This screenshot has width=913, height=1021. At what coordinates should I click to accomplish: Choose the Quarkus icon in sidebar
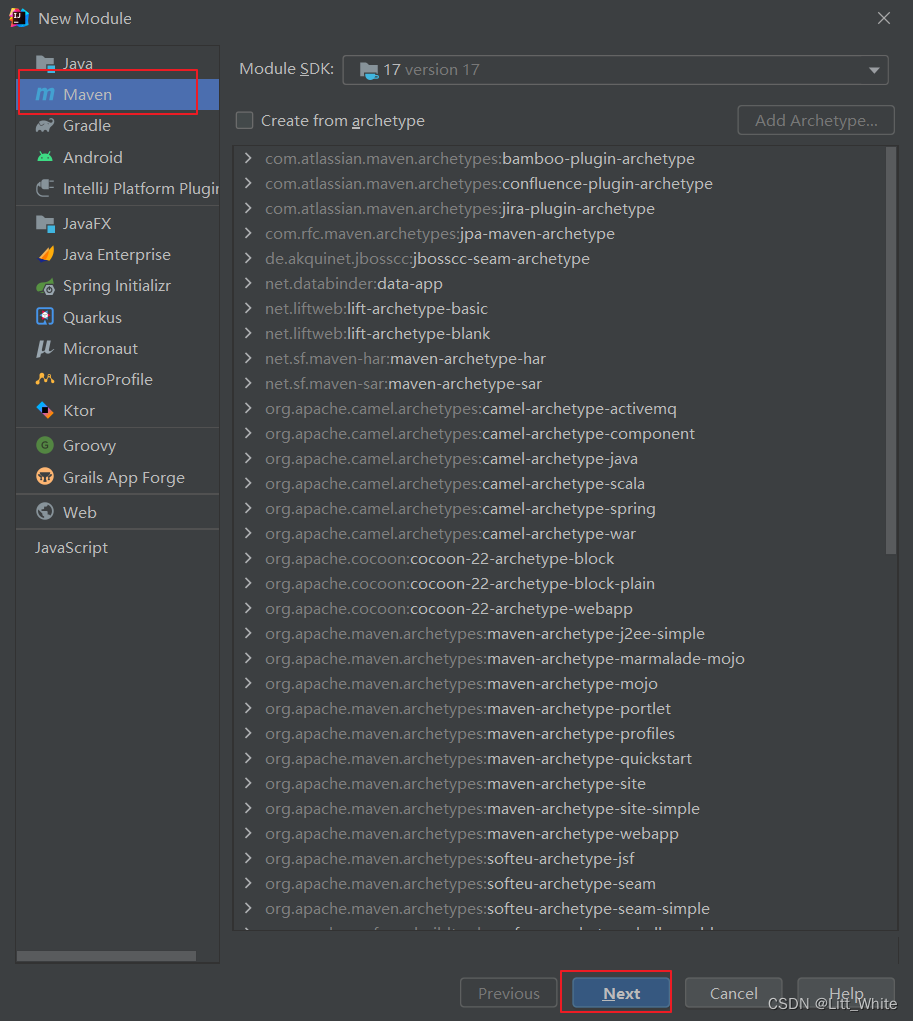point(45,317)
